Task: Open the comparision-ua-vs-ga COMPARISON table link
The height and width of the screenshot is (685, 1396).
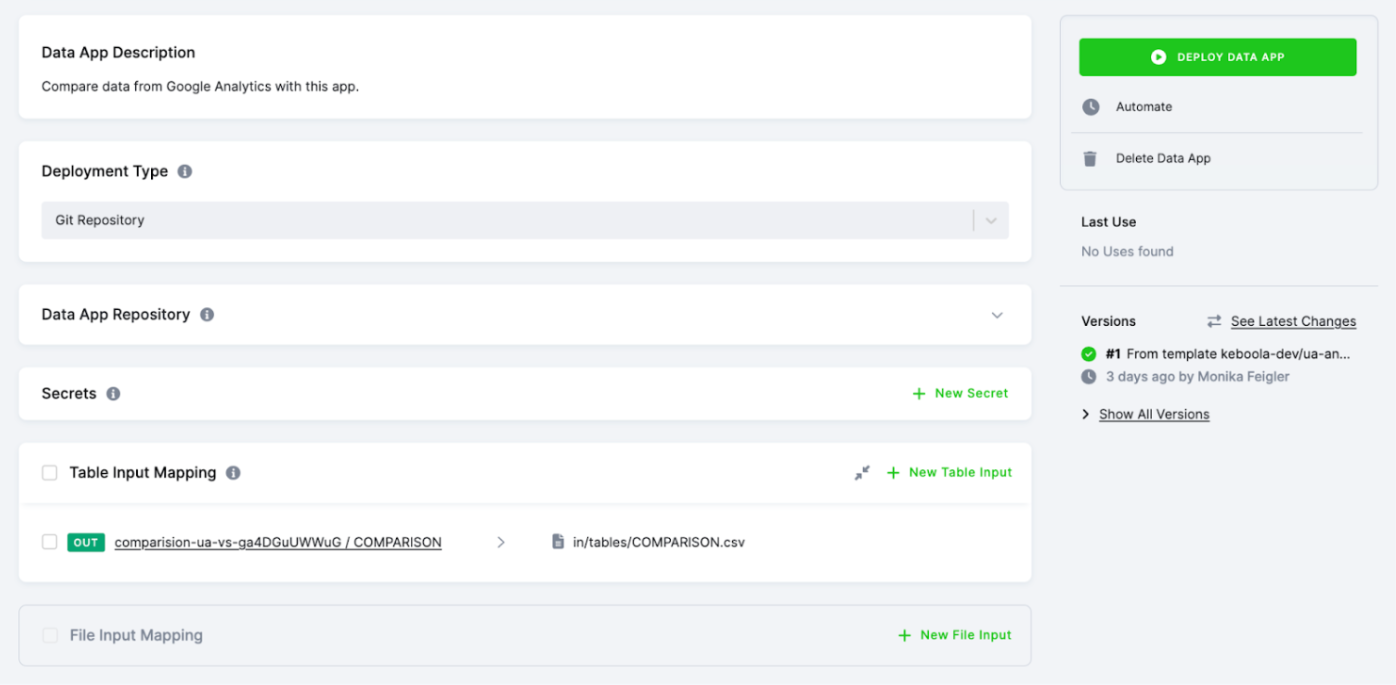Action: pos(278,541)
